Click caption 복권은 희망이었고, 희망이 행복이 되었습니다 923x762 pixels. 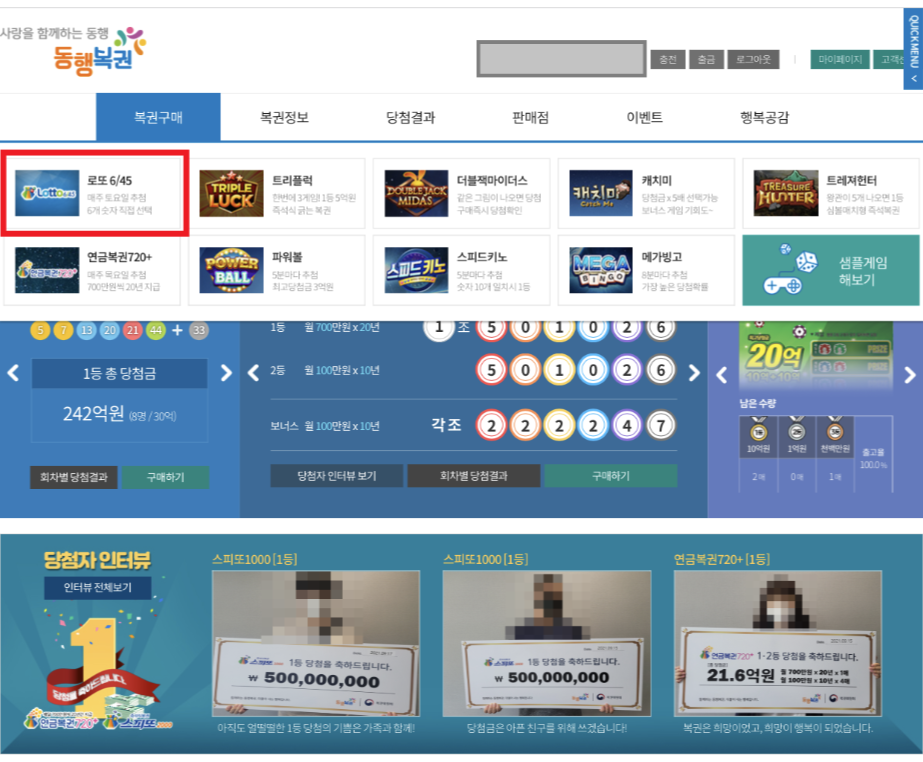pos(778,728)
